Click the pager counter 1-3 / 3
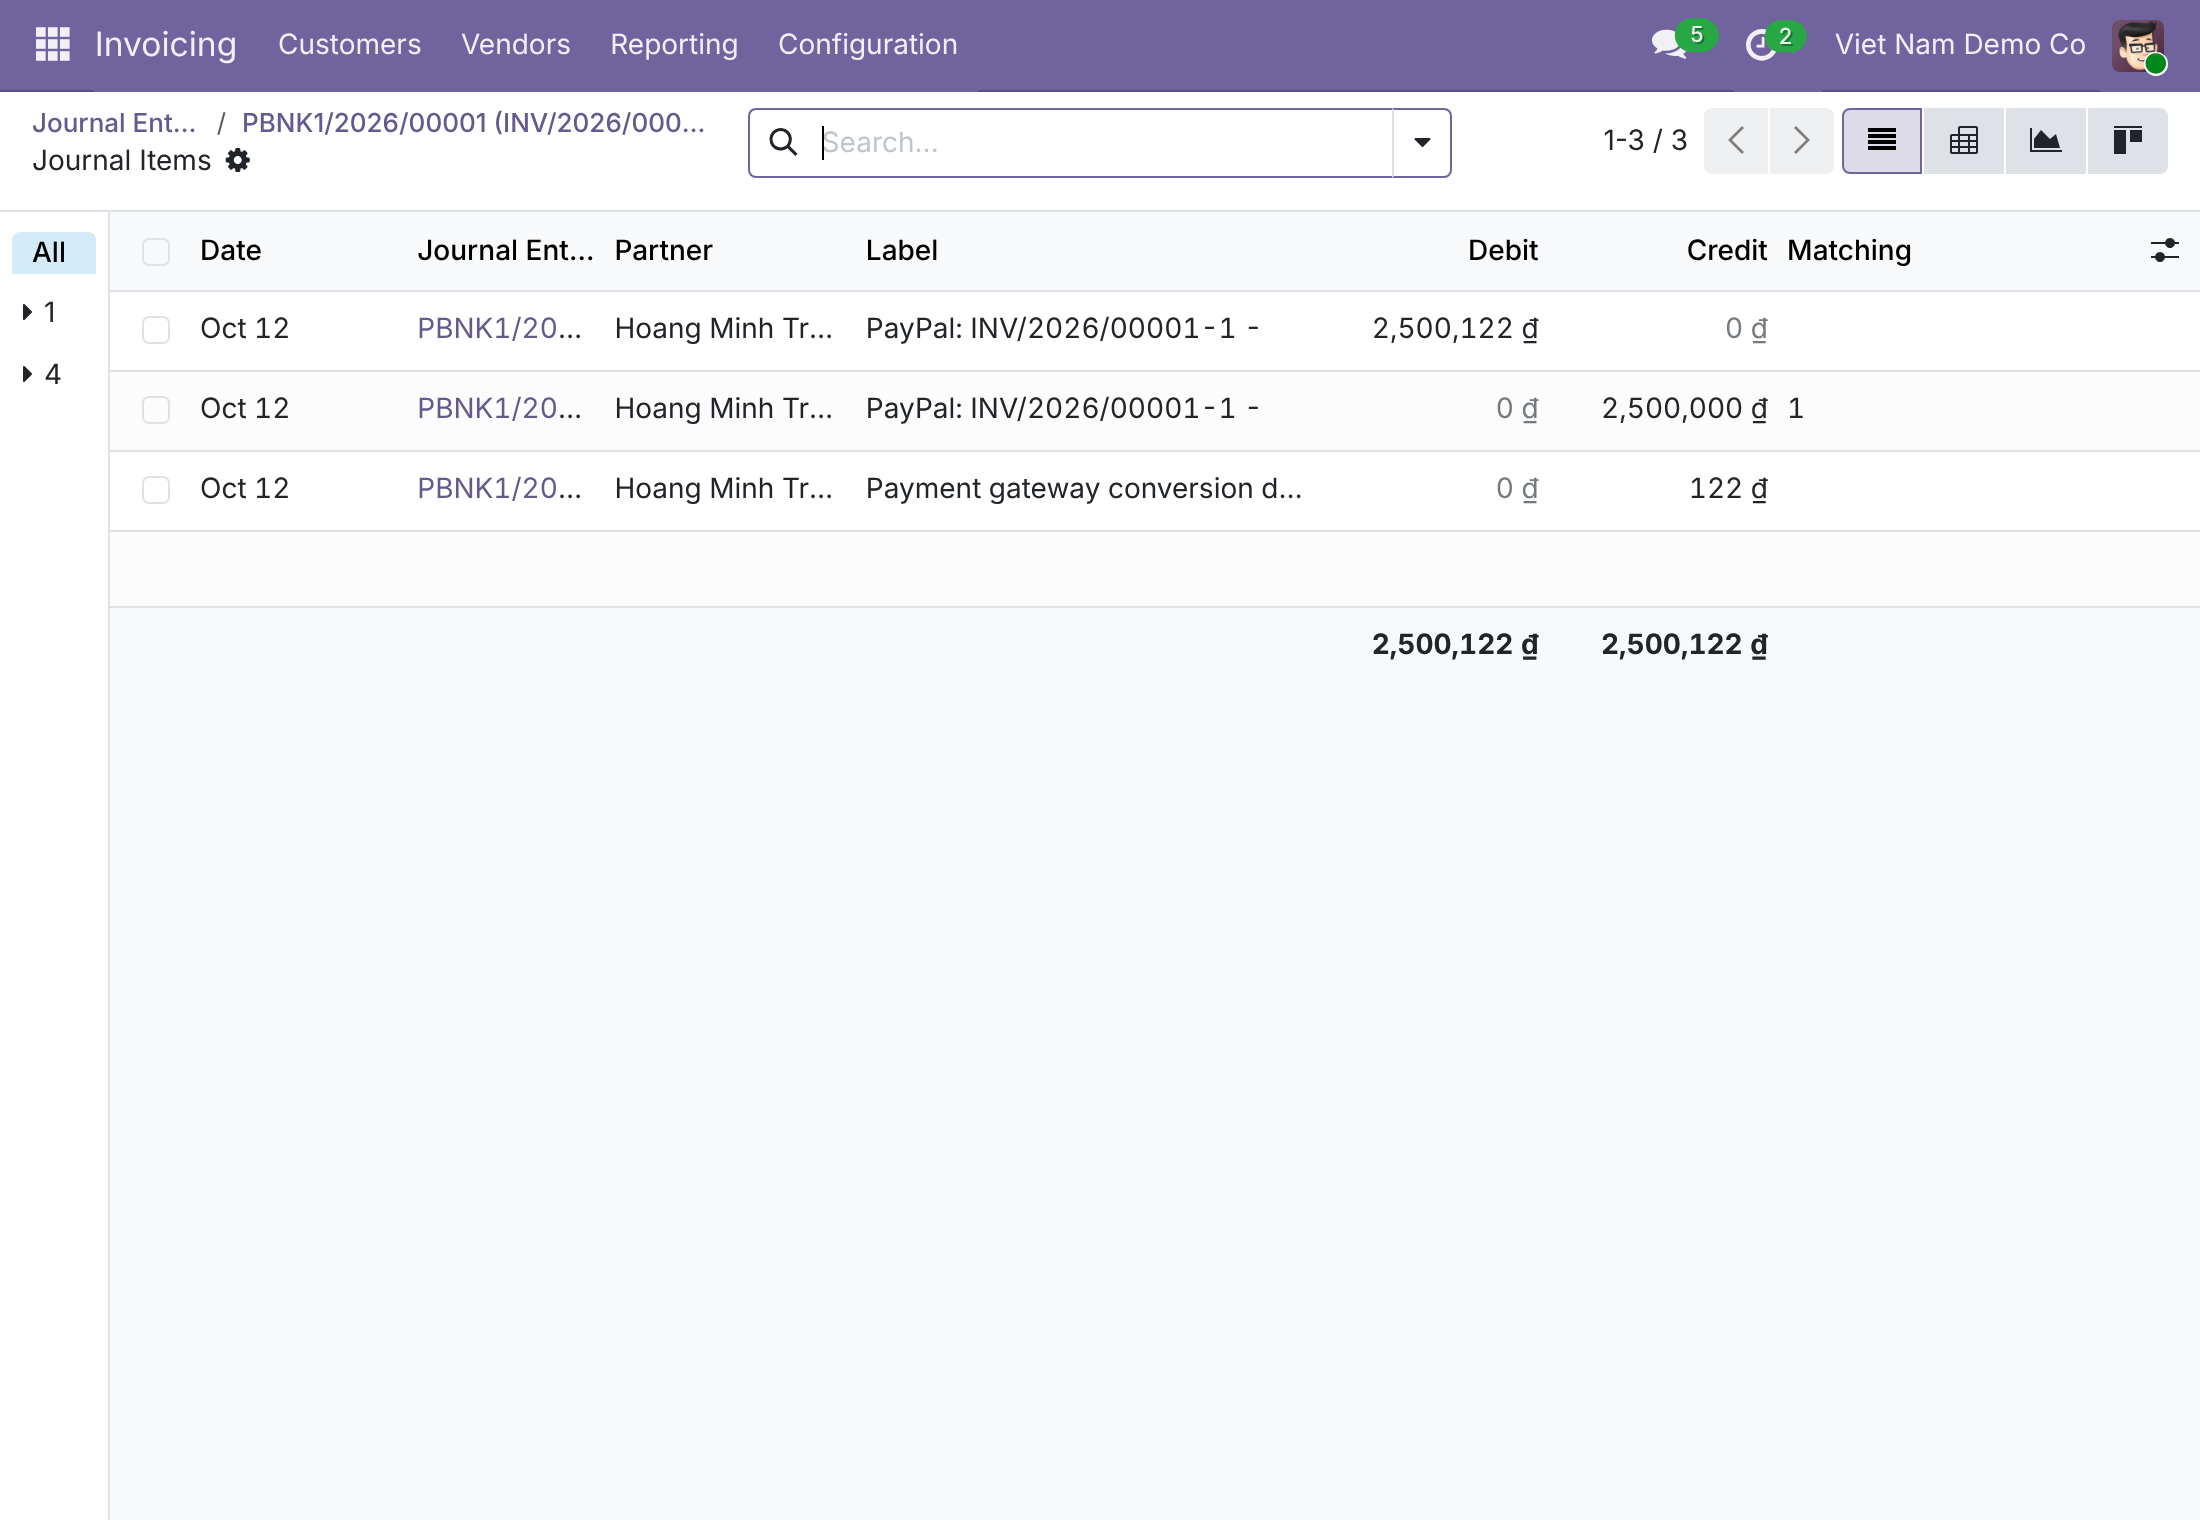The image size is (2200, 1520). point(1645,140)
